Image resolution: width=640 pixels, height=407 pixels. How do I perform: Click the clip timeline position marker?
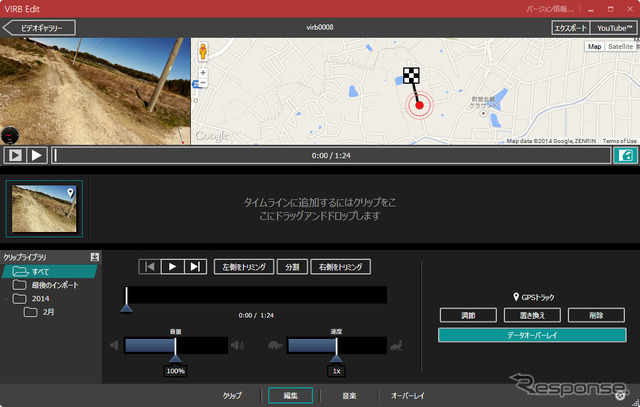tap(127, 307)
